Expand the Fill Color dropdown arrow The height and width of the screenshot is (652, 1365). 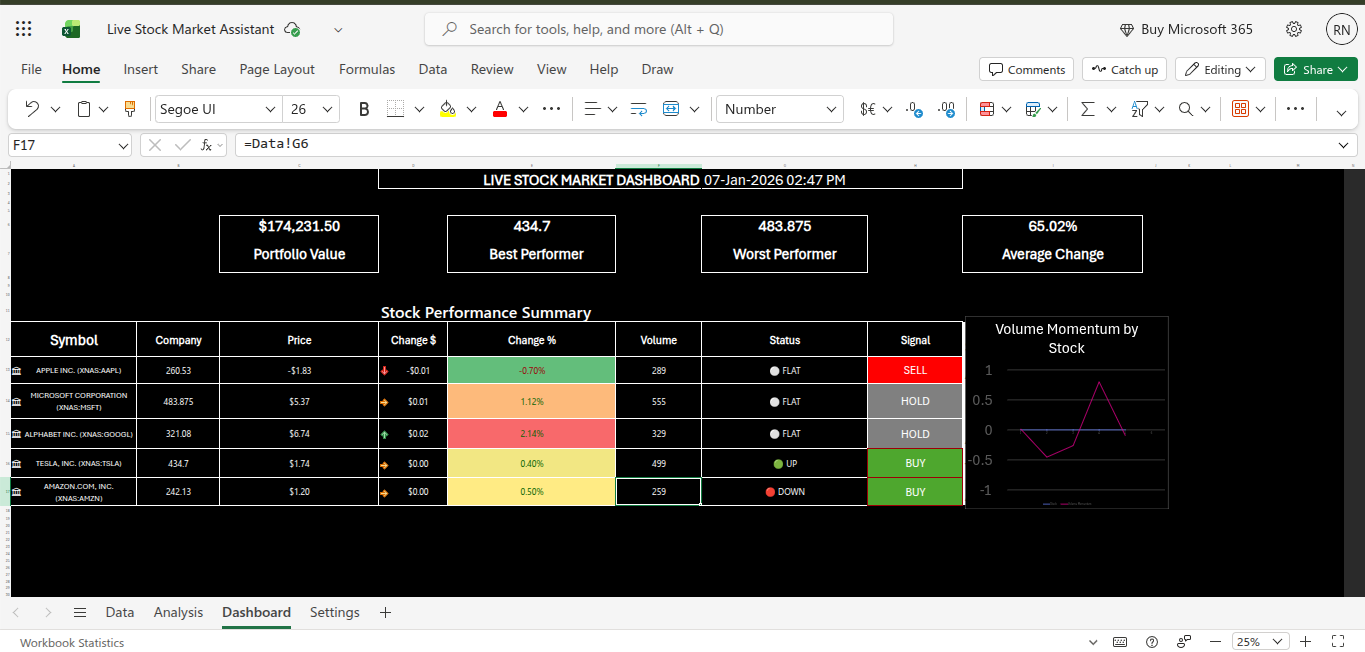[471, 108]
